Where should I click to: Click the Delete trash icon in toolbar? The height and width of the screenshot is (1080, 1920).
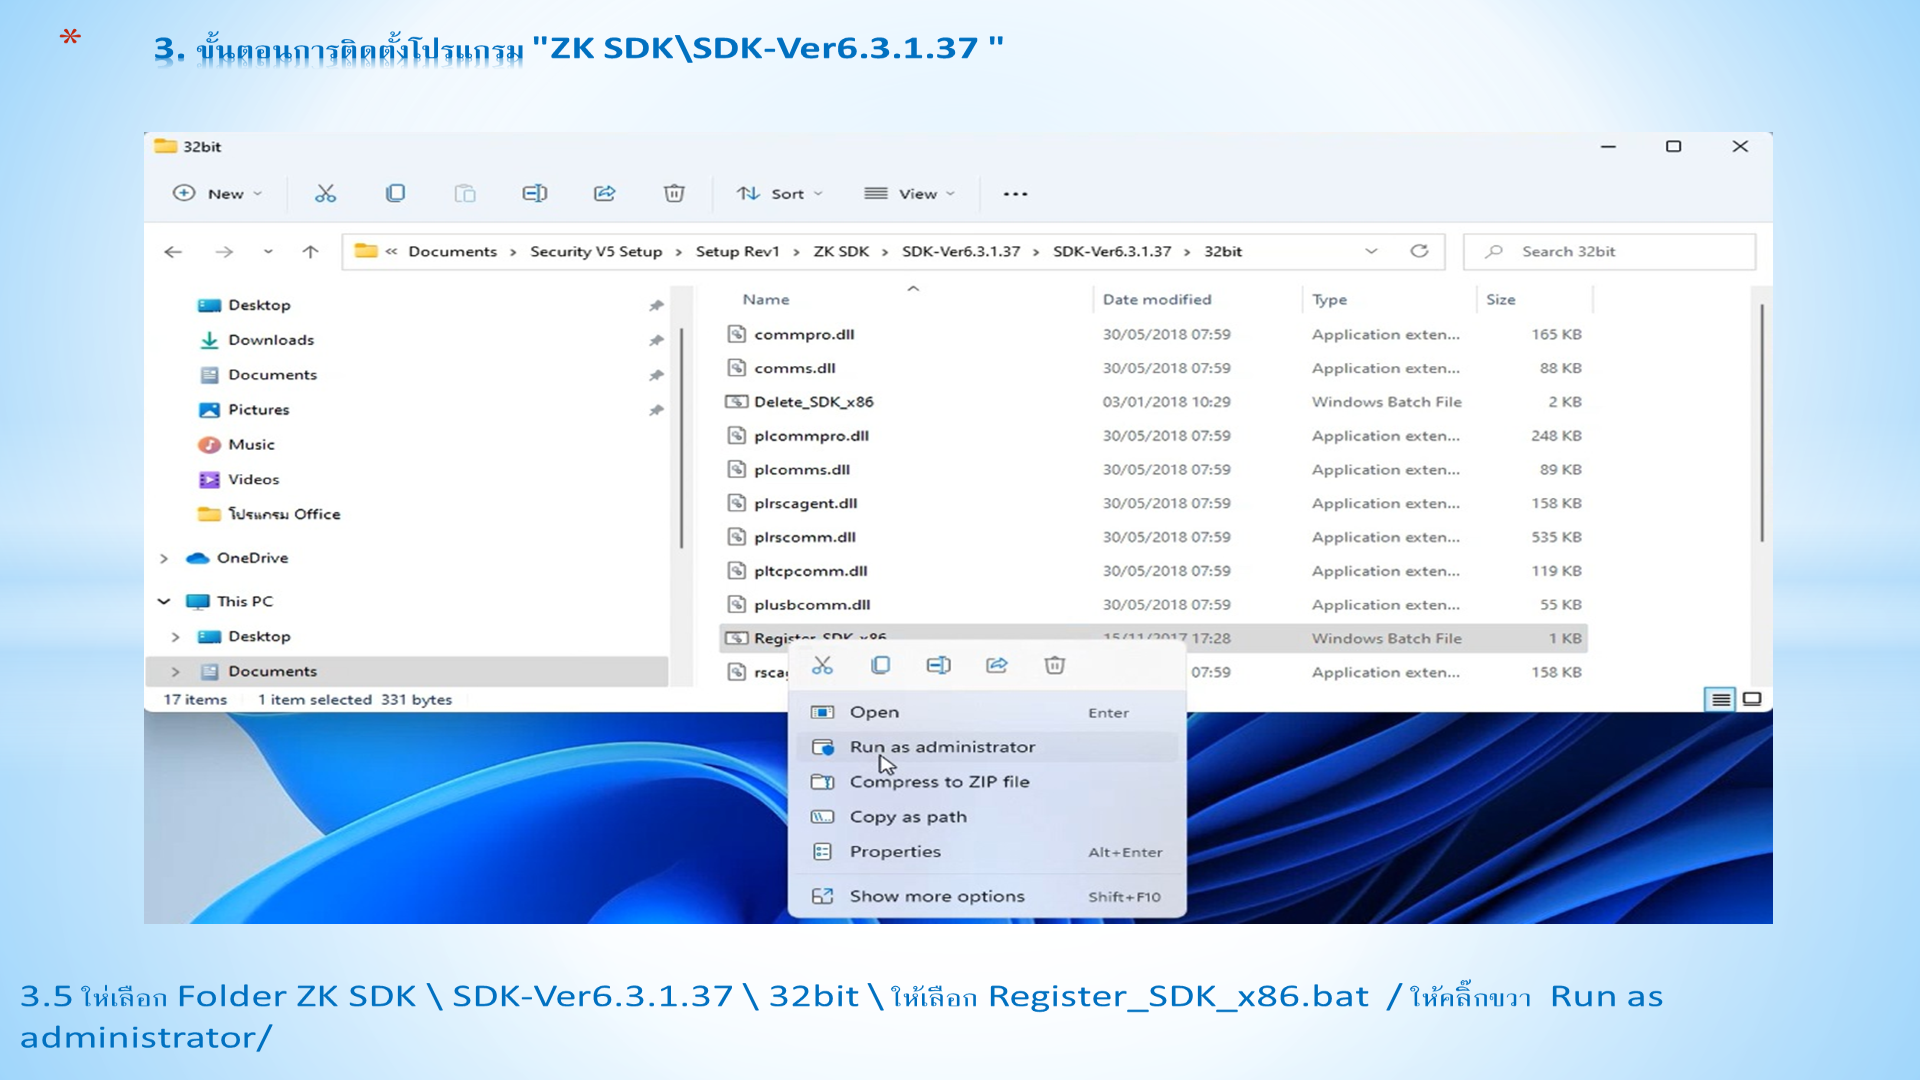[x=674, y=194]
